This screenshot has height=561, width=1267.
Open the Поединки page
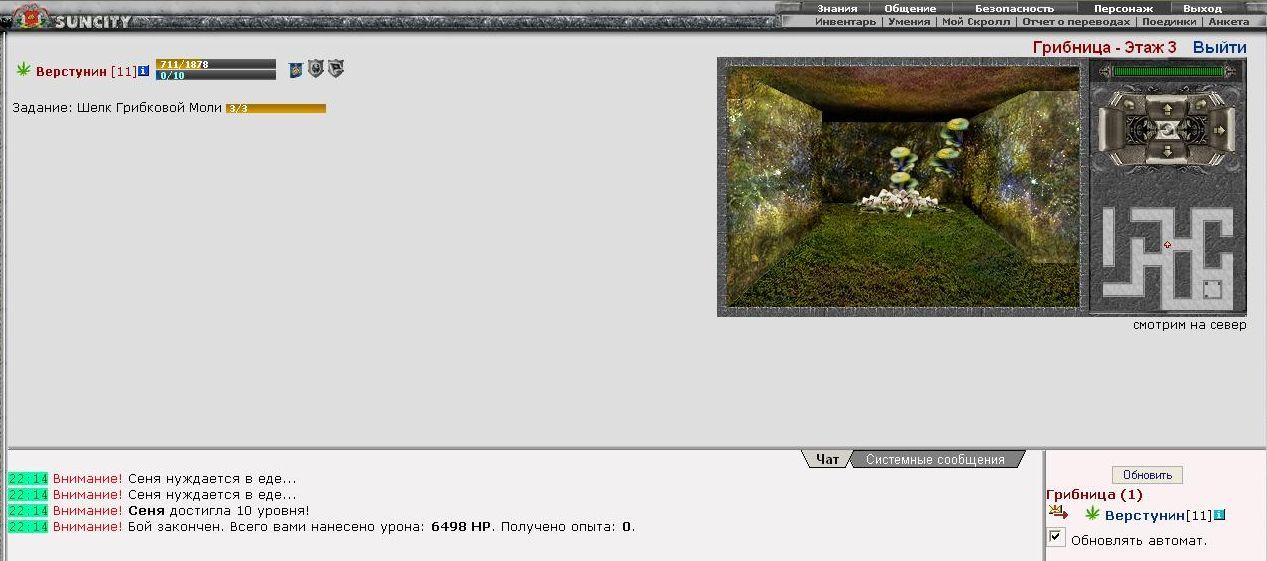point(1169,21)
